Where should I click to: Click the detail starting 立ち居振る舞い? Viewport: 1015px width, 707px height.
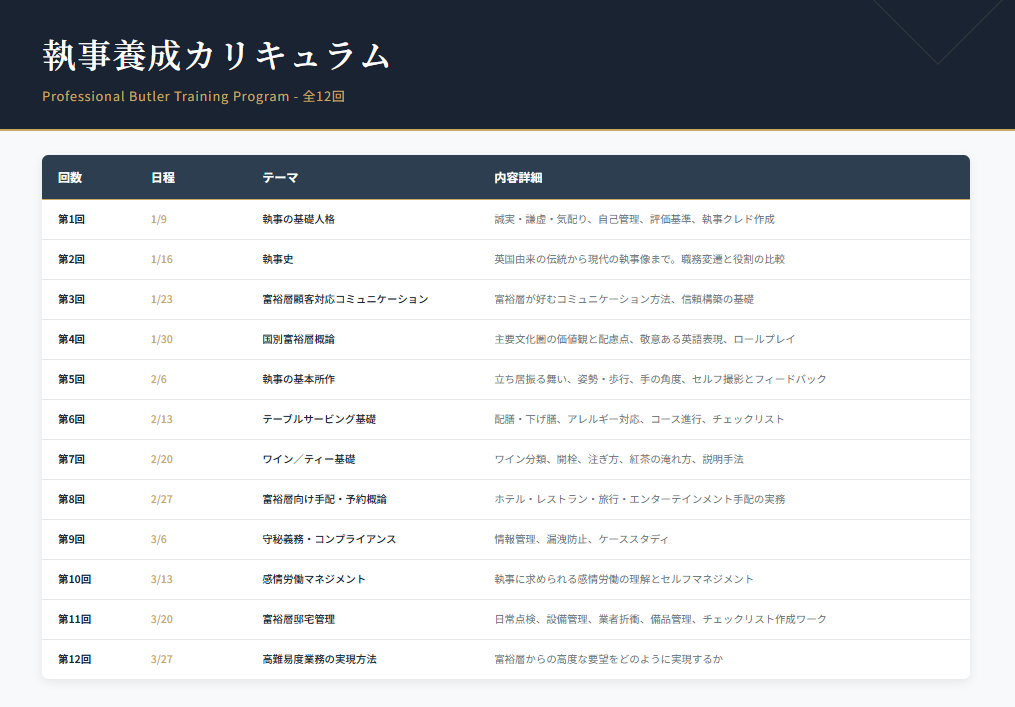point(660,379)
